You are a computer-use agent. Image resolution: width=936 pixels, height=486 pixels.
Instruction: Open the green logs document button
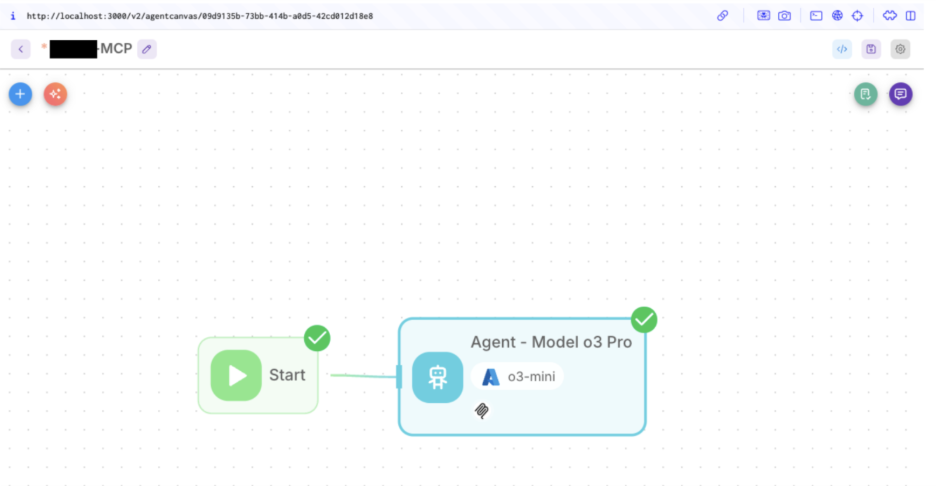[866, 94]
